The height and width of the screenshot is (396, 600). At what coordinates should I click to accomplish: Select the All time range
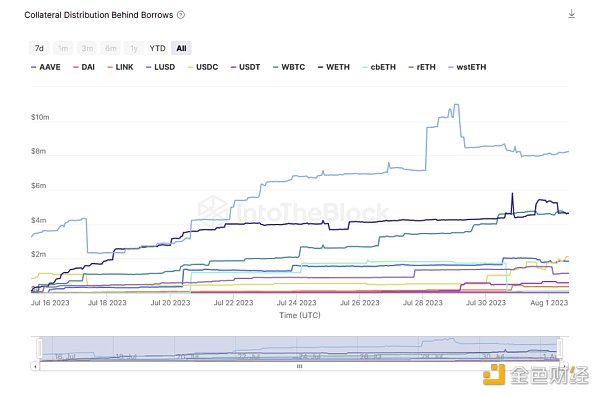181,48
